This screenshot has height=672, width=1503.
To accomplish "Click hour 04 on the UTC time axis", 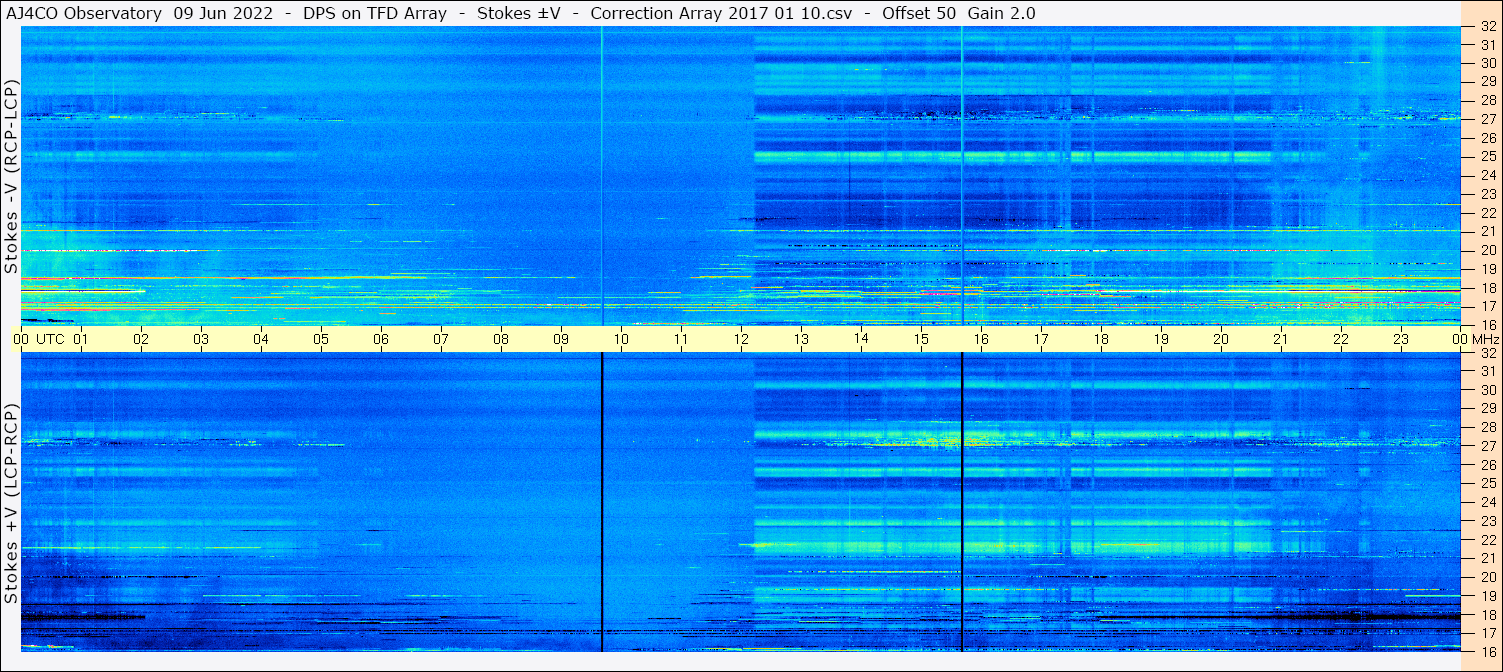I will pos(261,339).
